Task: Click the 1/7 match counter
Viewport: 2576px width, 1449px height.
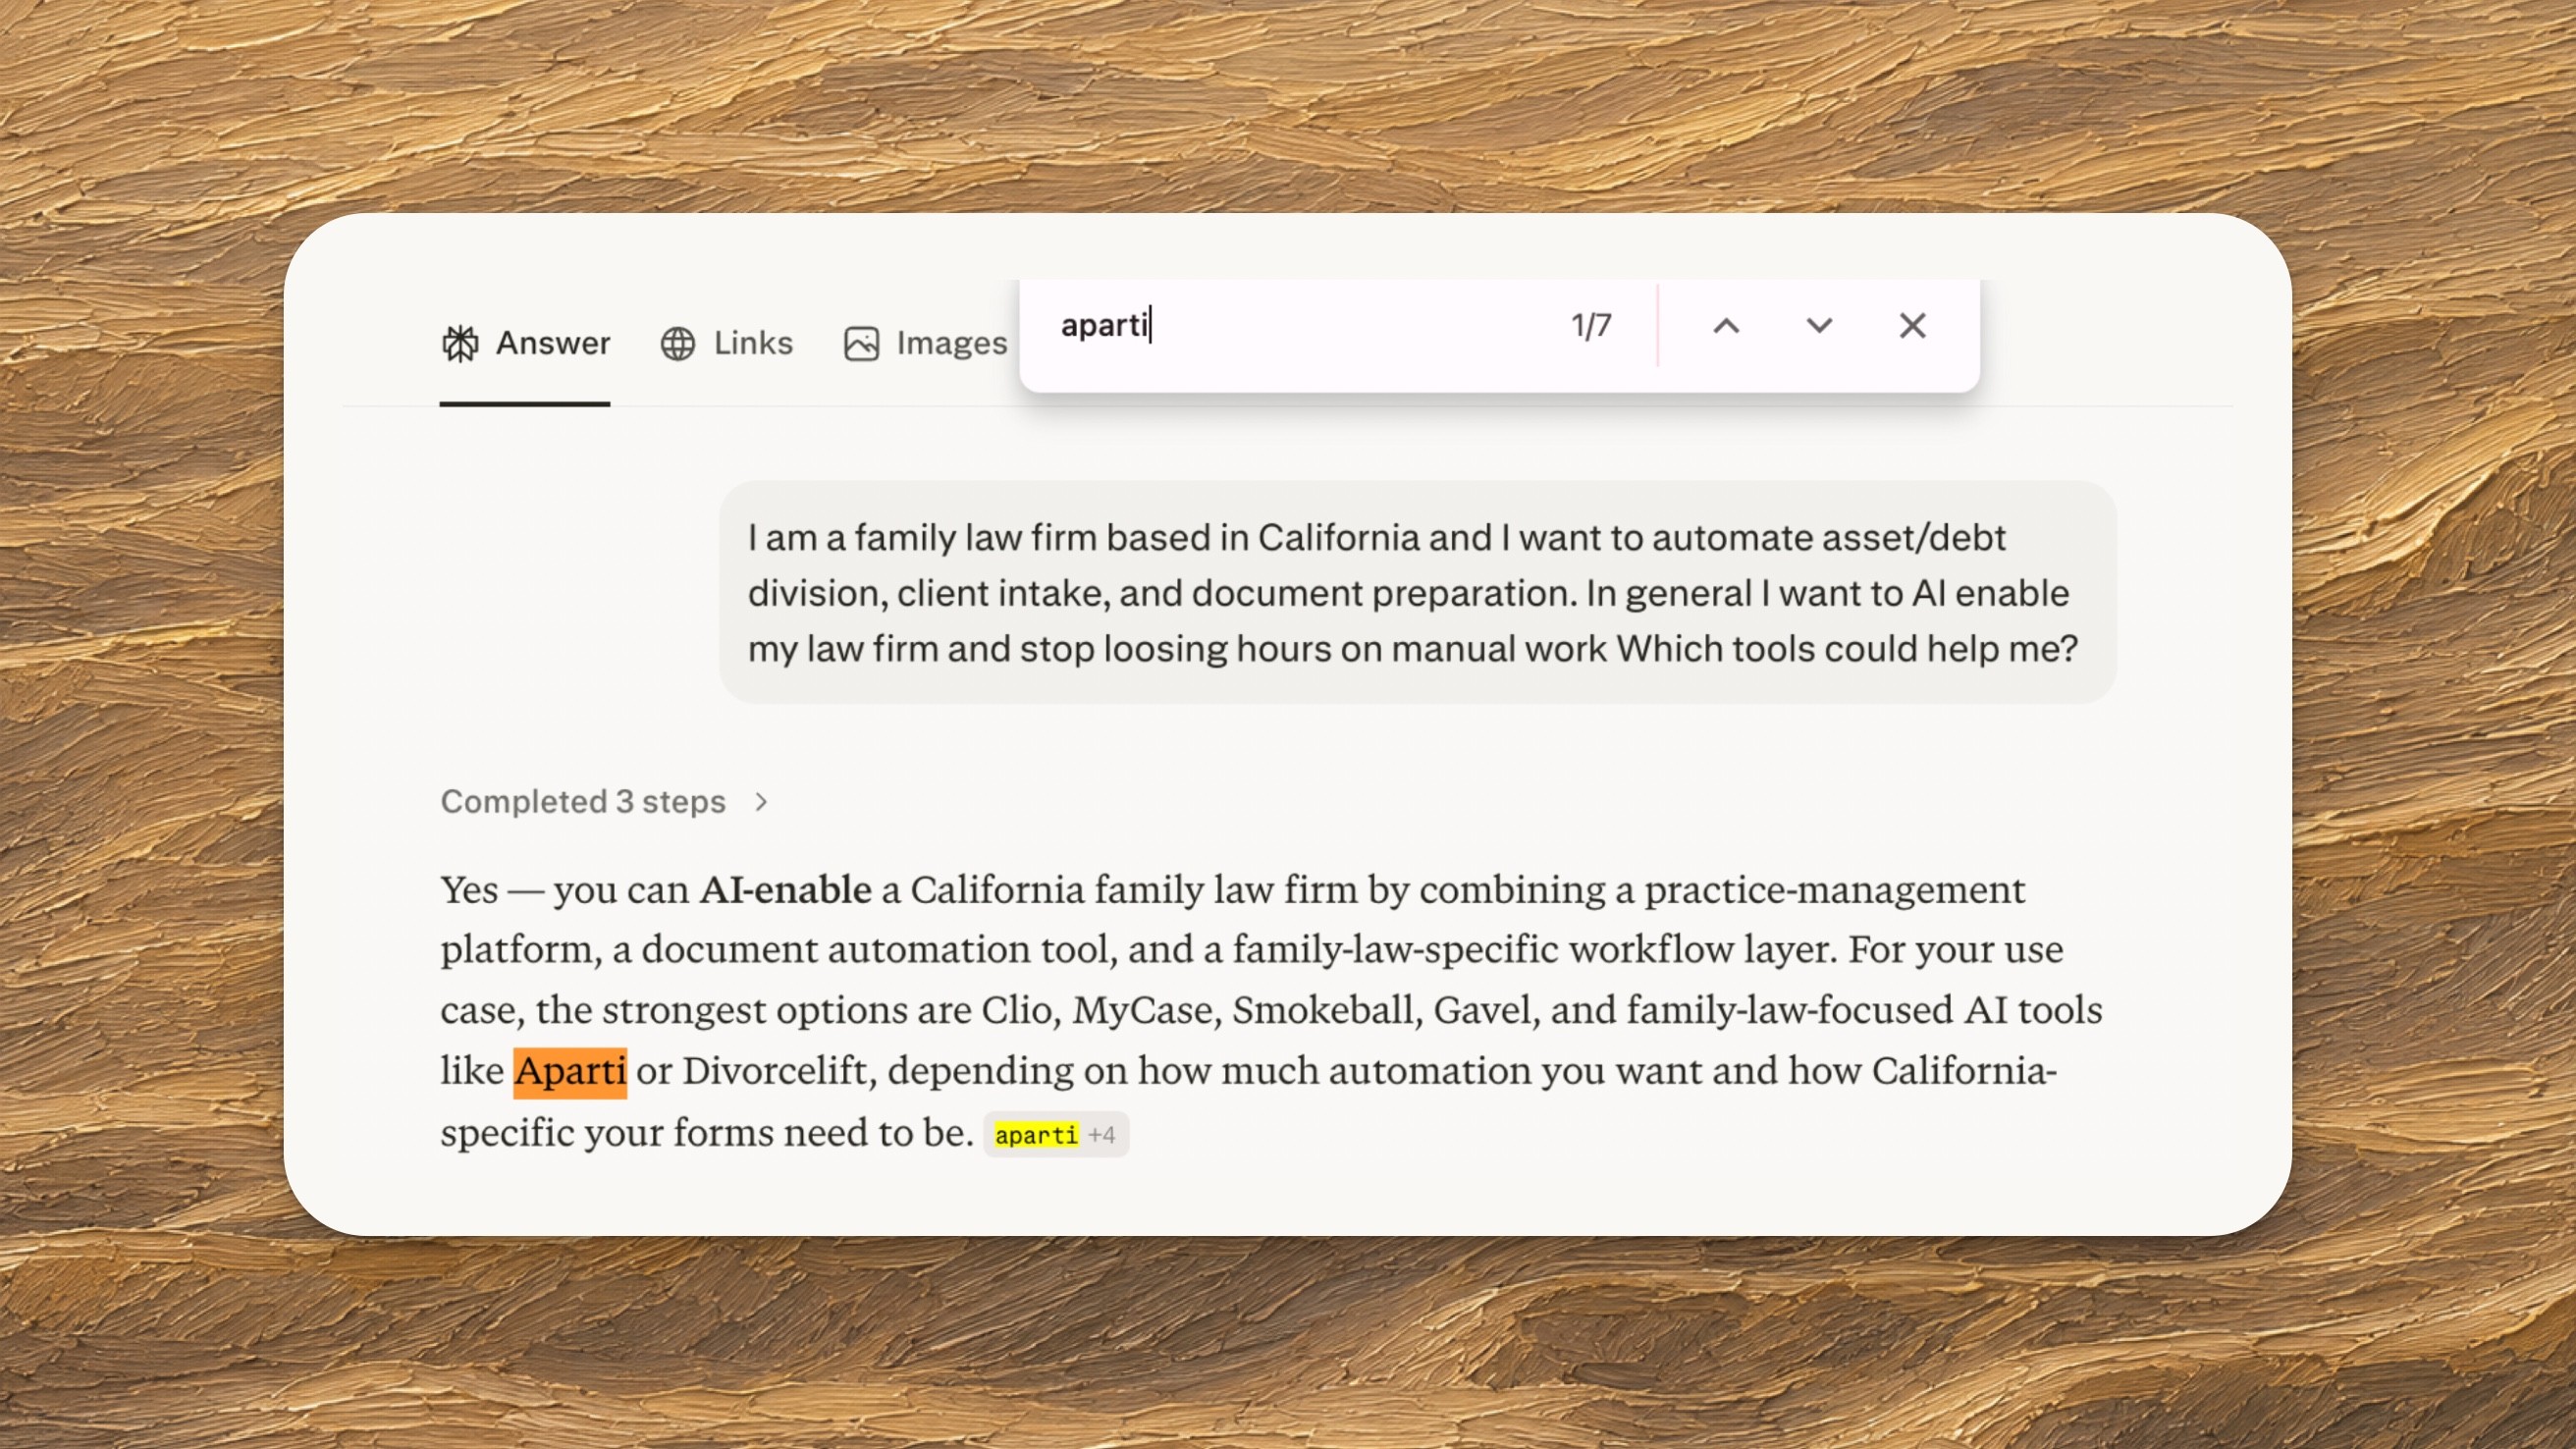Action: coord(1591,325)
